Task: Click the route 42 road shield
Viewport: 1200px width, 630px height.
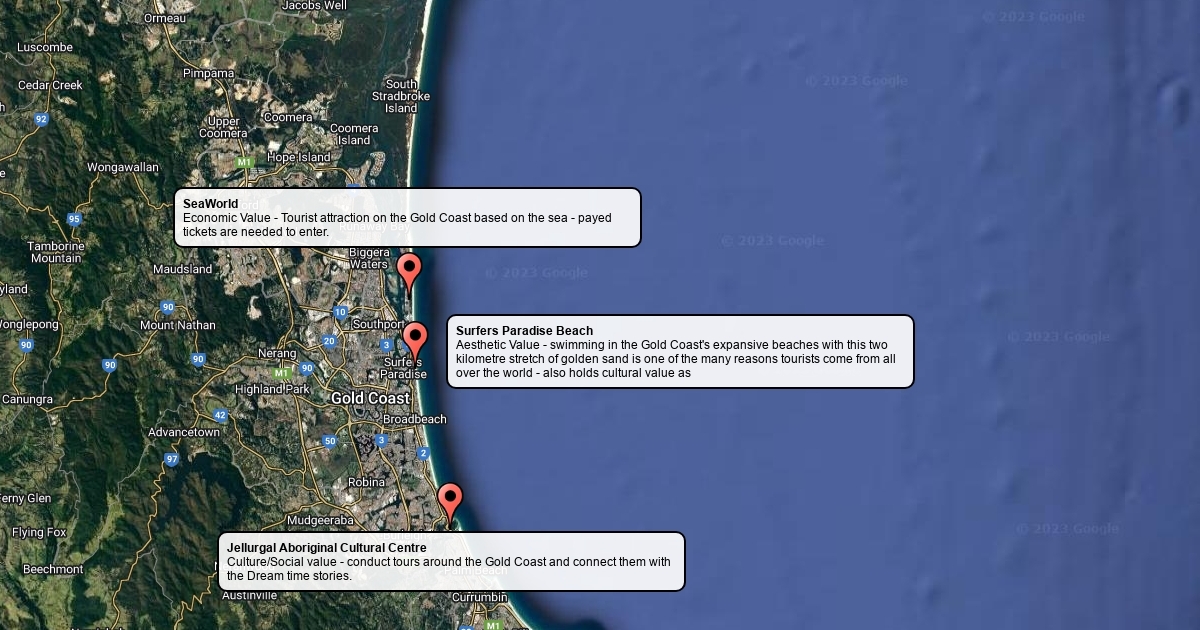Action: (220, 415)
